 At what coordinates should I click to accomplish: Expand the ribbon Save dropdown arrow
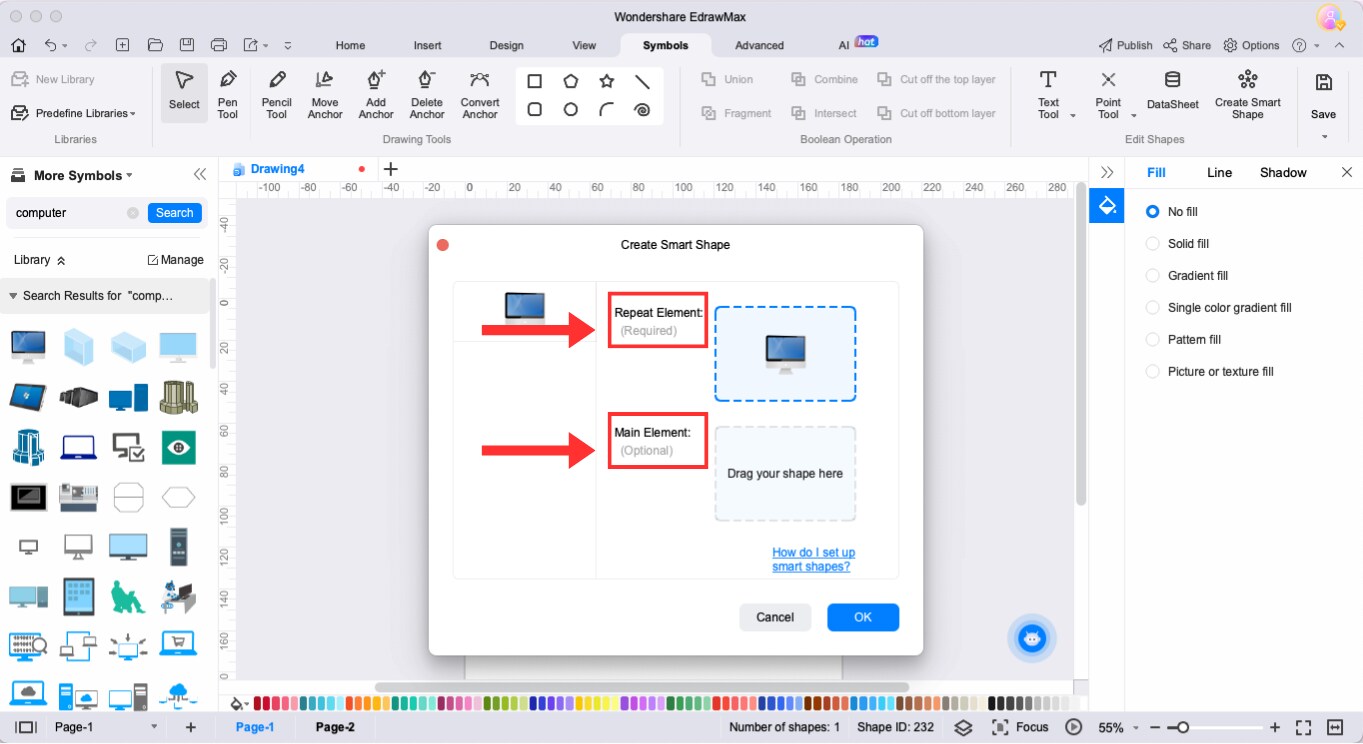[1324, 137]
